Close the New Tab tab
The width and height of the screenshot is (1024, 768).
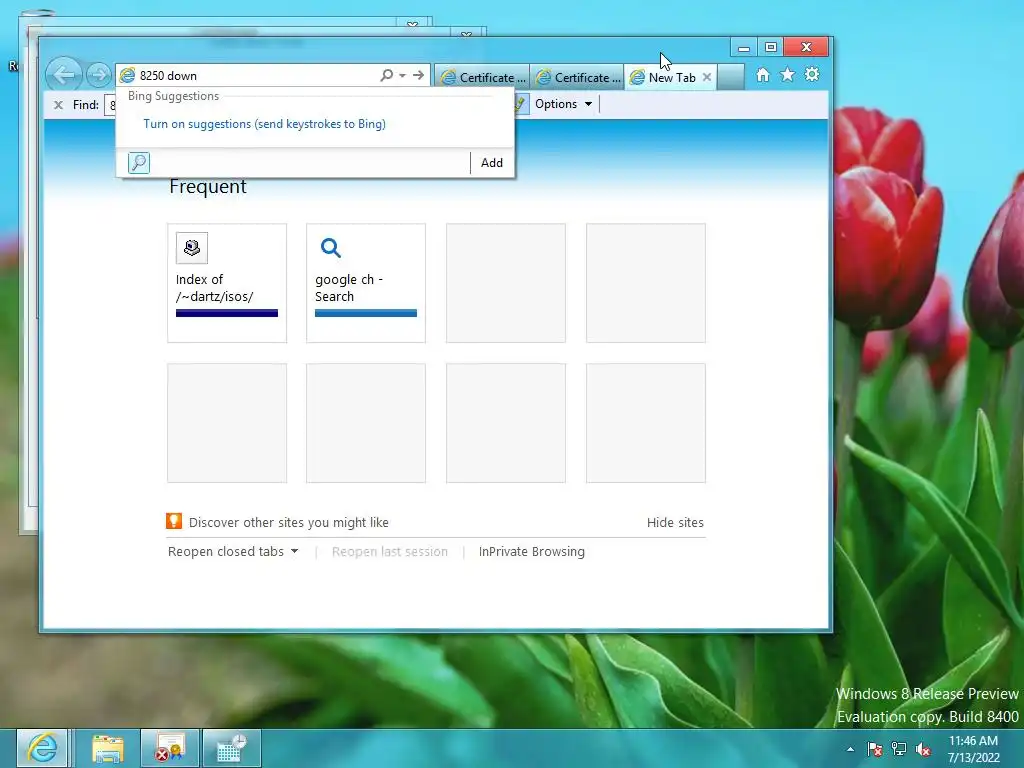pos(707,77)
